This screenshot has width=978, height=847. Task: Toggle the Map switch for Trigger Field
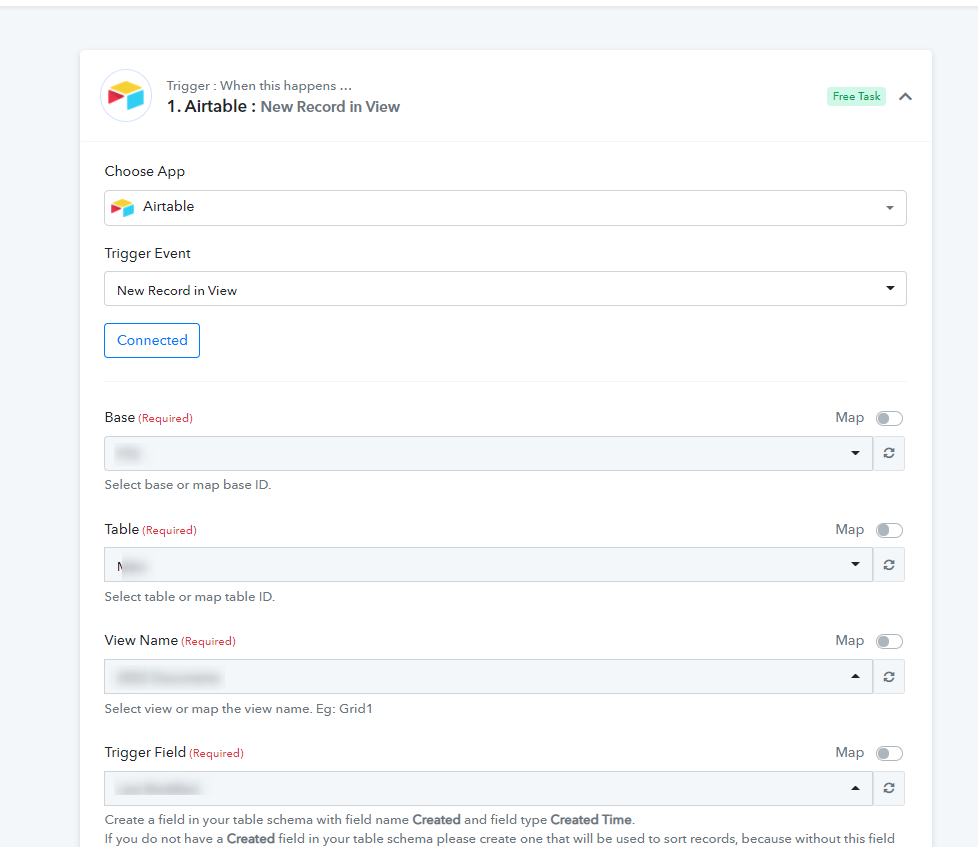[889, 753]
